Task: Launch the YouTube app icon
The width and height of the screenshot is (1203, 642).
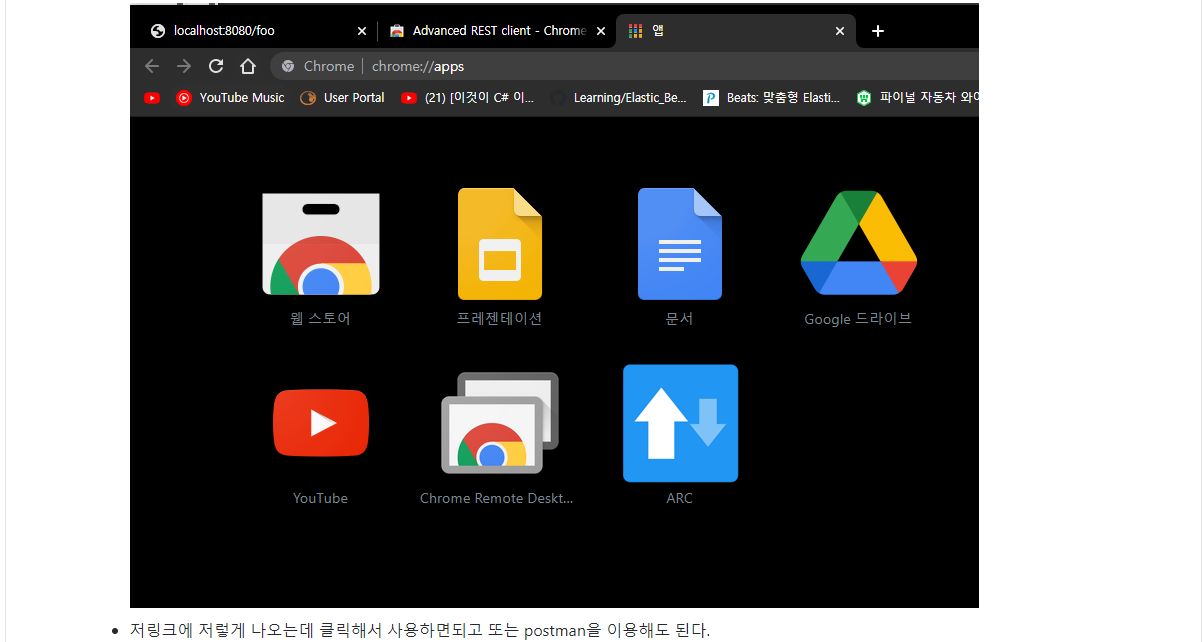Action: (321, 423)
